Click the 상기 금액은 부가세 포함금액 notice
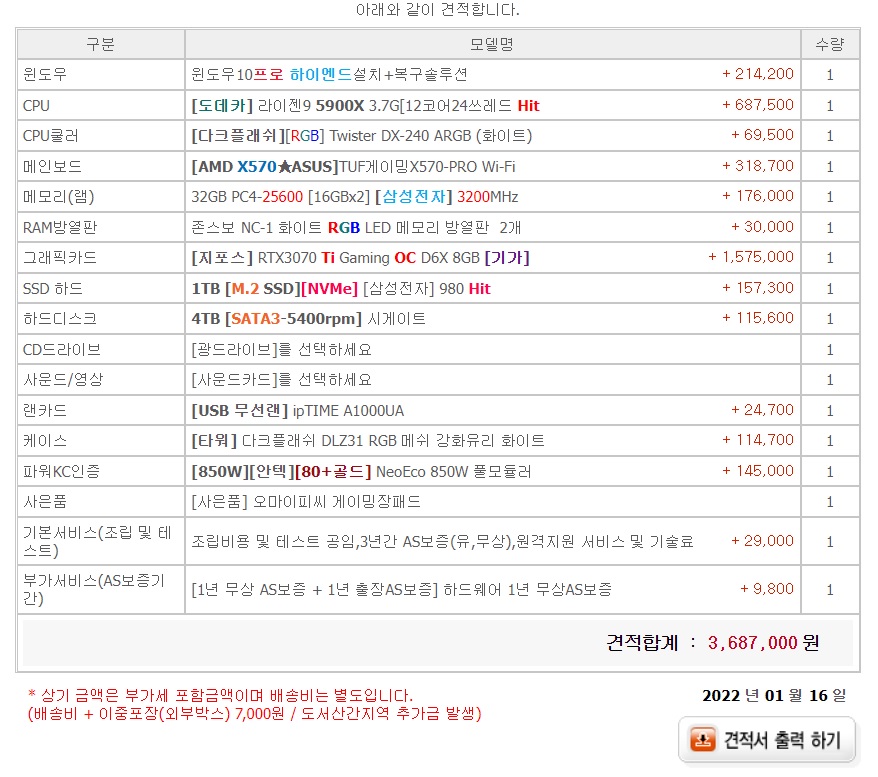The image size is (878, 777). pos(221,696)
